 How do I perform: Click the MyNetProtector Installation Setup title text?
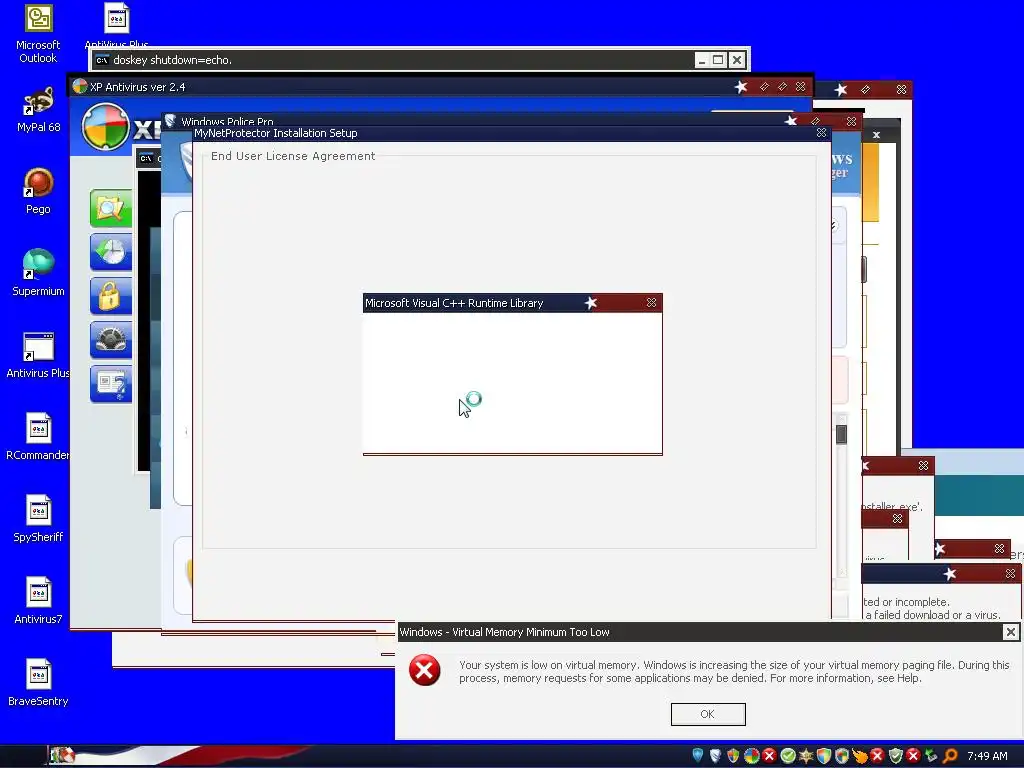[276, 133]
